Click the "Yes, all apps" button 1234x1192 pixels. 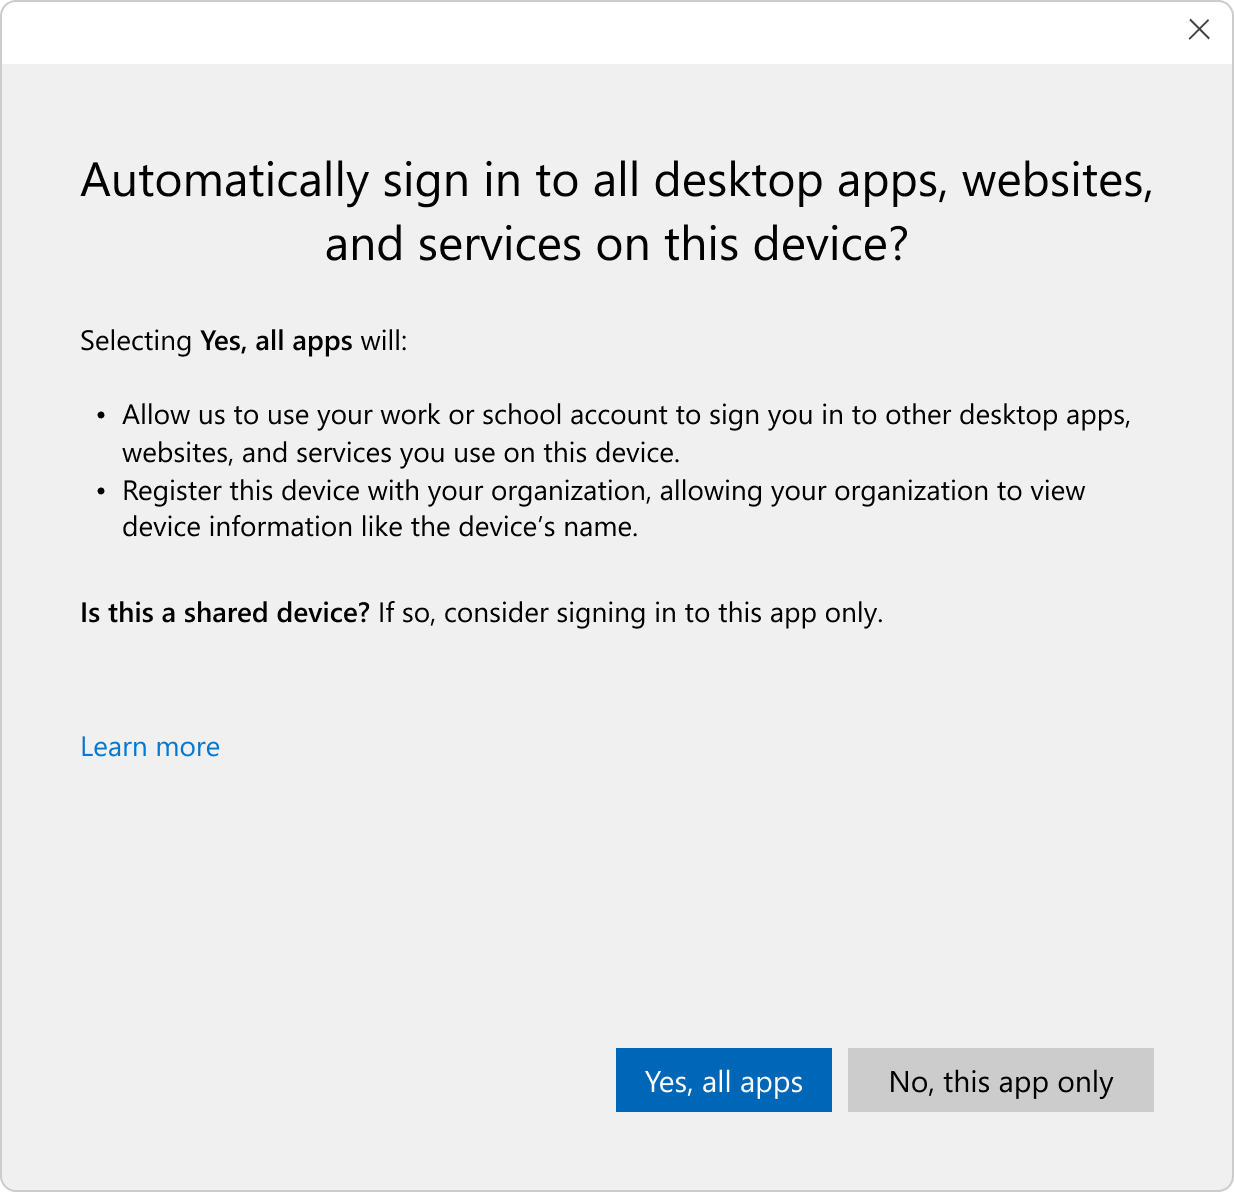point(723,1080)
